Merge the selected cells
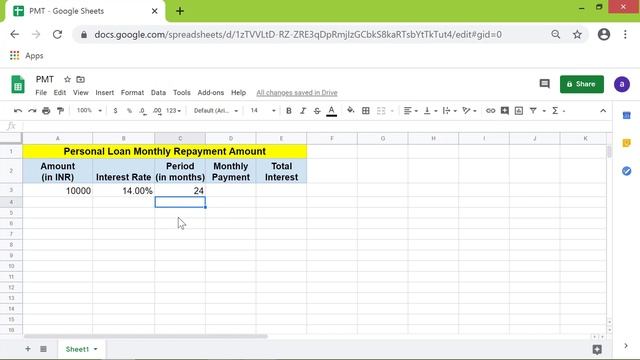Viewport: 640px width, 360px height. tap(381, 111)
